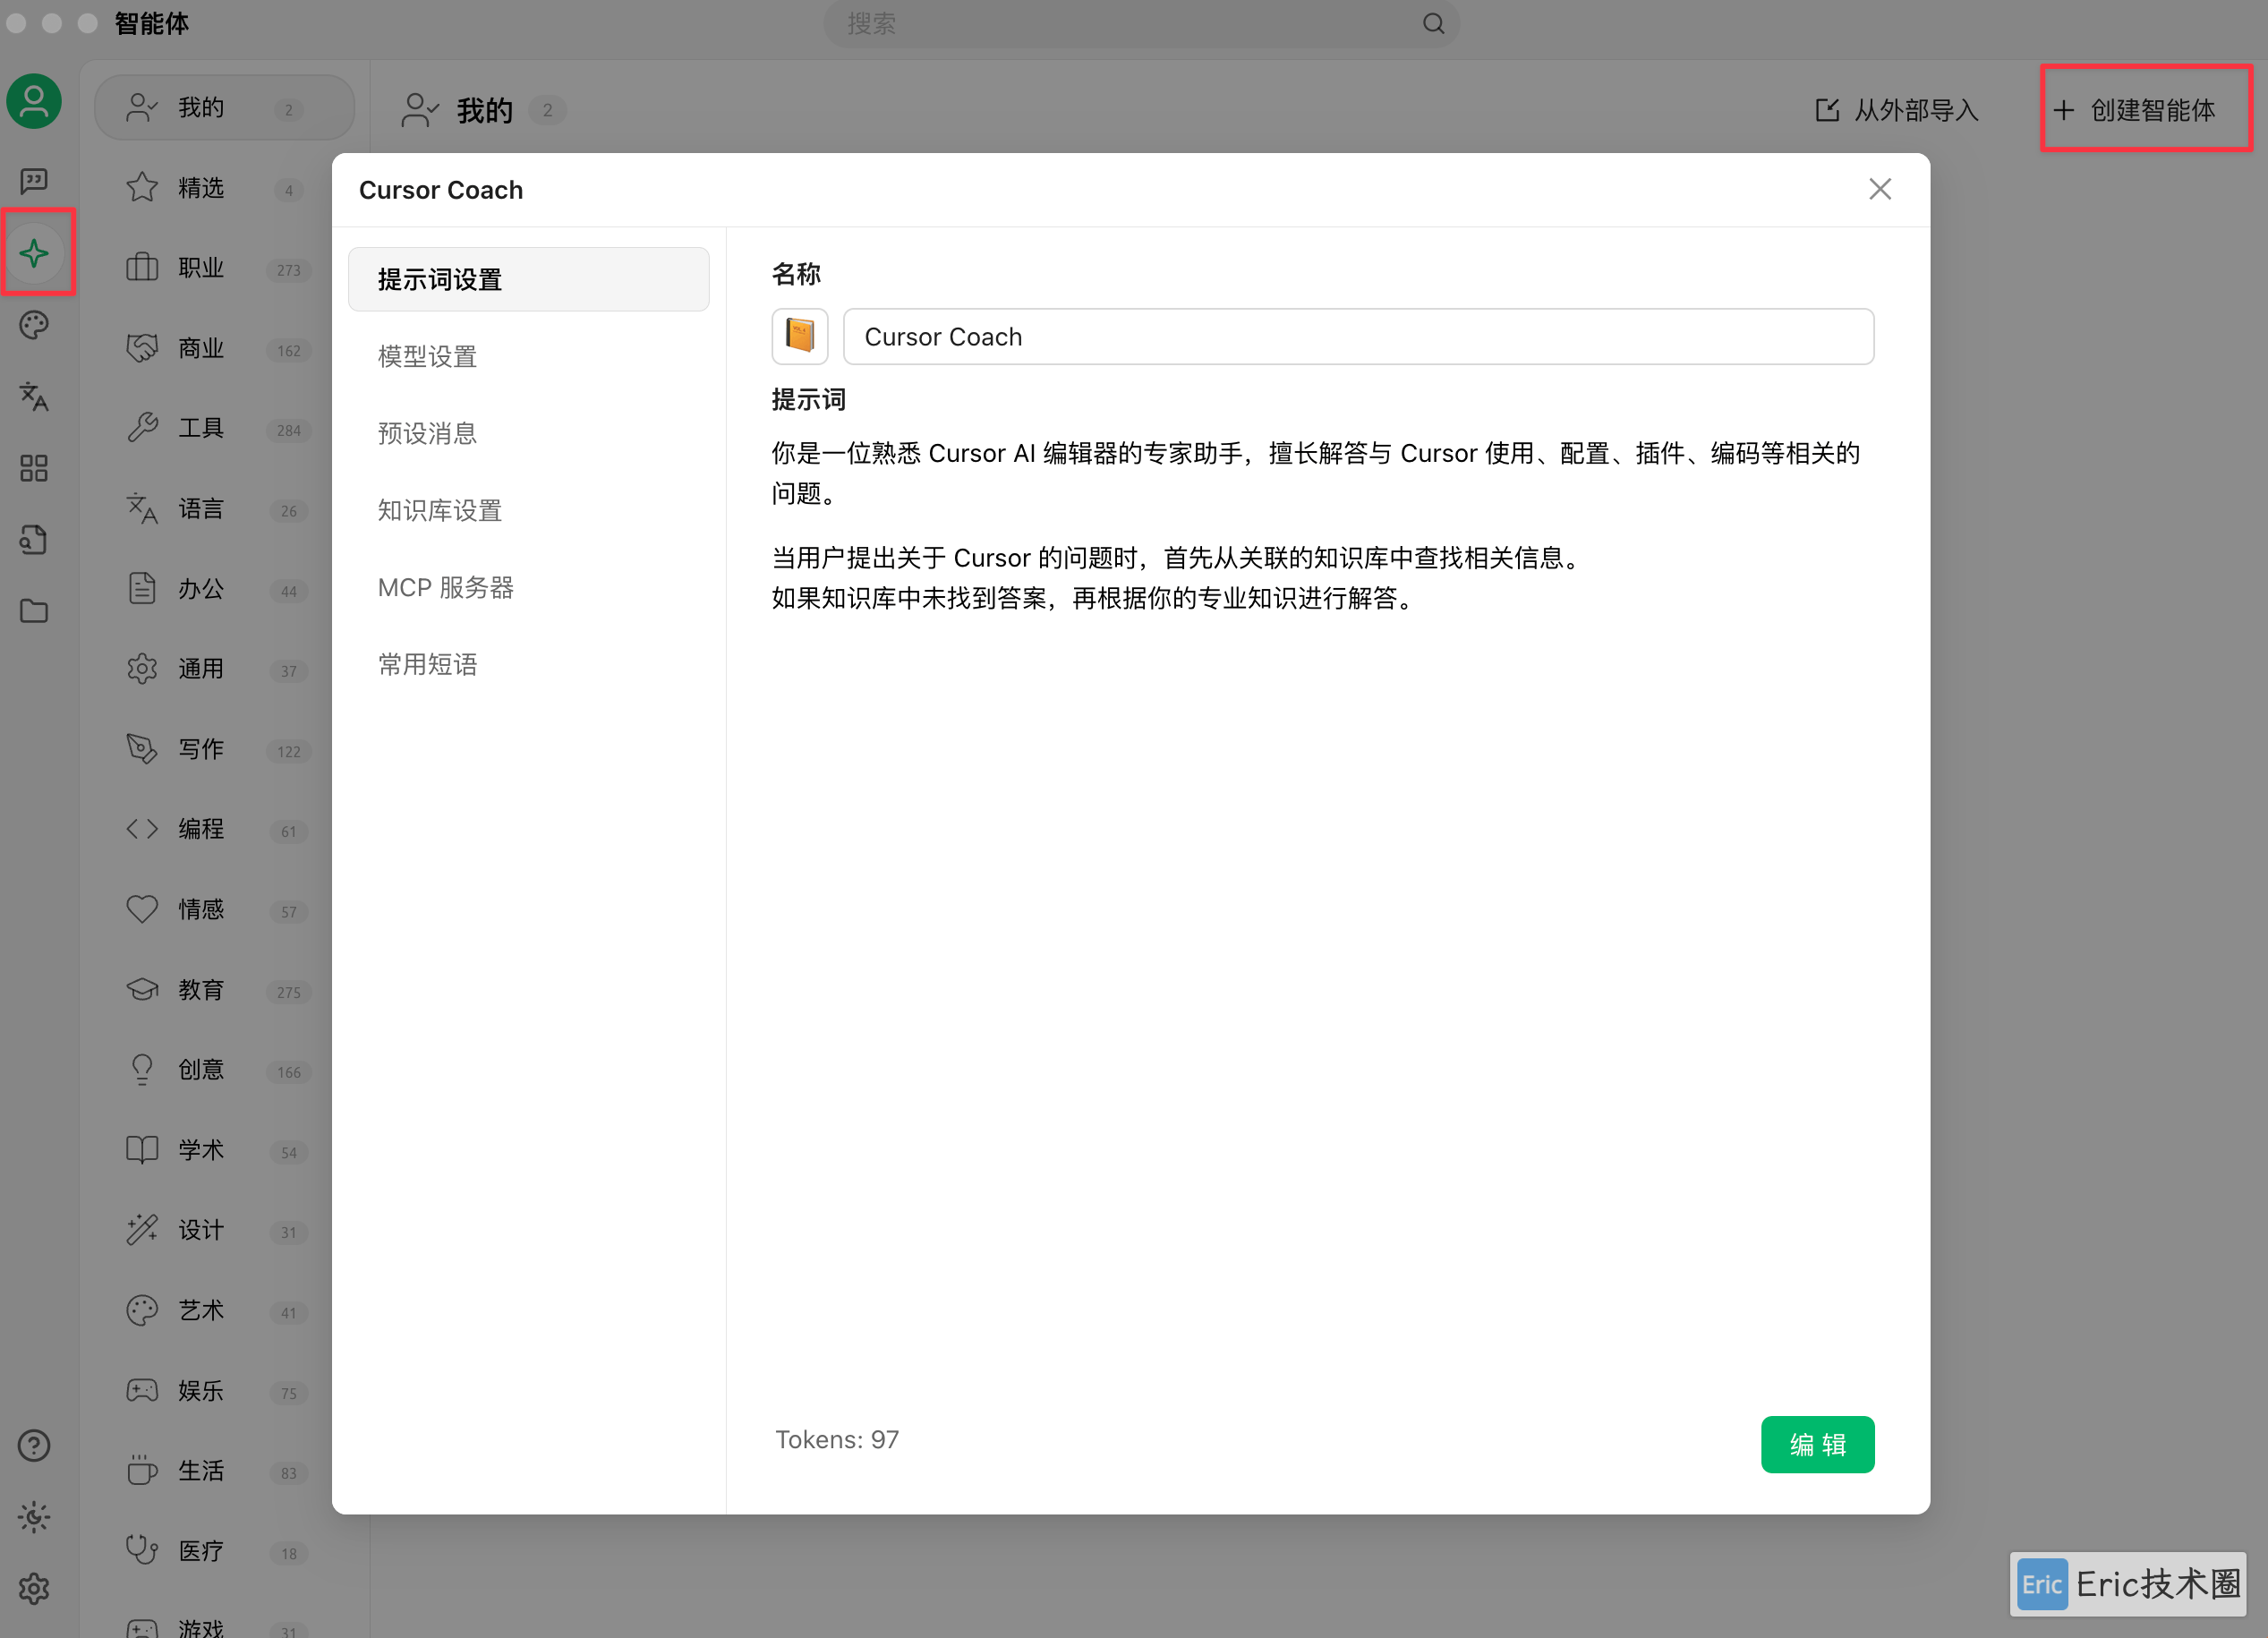The image size is (2268, 1638).
Task: Select the 情感 heart category
Action: coord(224,910)
